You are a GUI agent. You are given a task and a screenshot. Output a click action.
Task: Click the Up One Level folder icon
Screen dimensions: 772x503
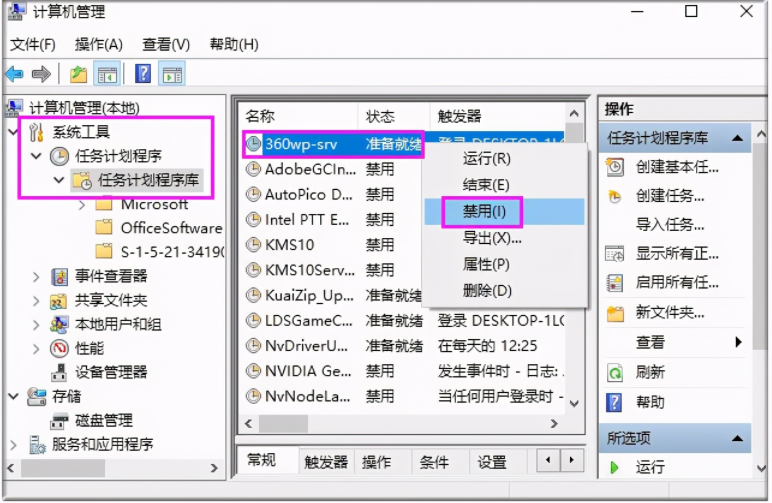(79, 74)
